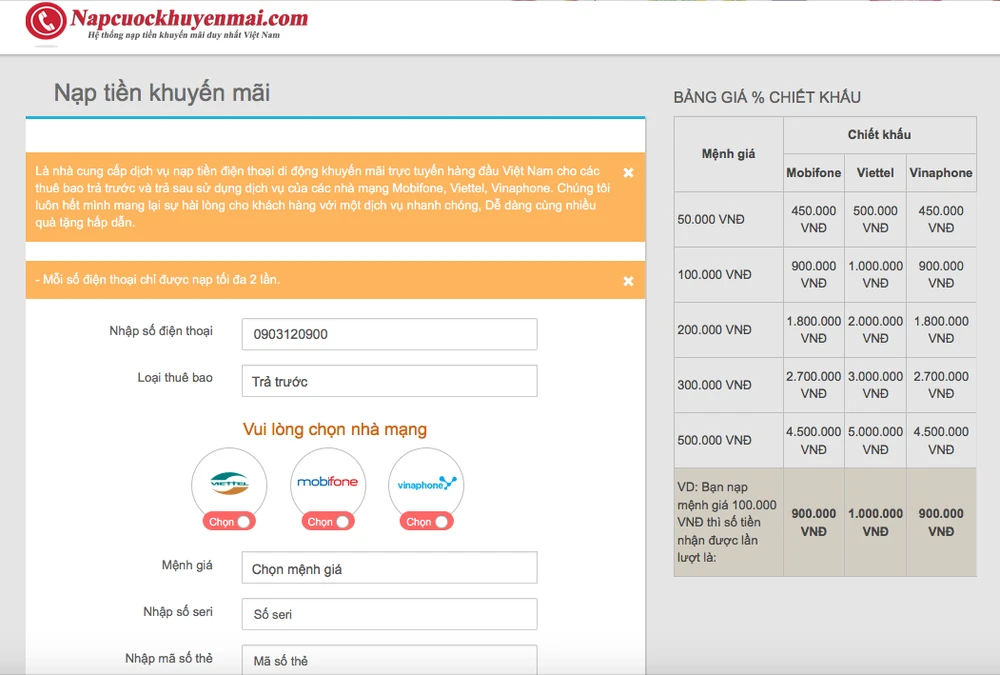This screenshot has height=675, width=1000.
Task: Select the Viettel column header in table
Action: point(875,173)
